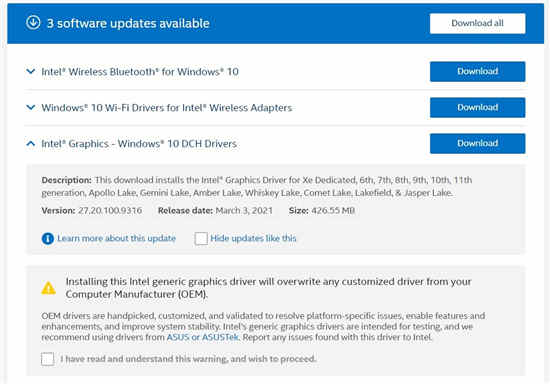Download Intel Graphics DCH Drivers

pos(477,143)
